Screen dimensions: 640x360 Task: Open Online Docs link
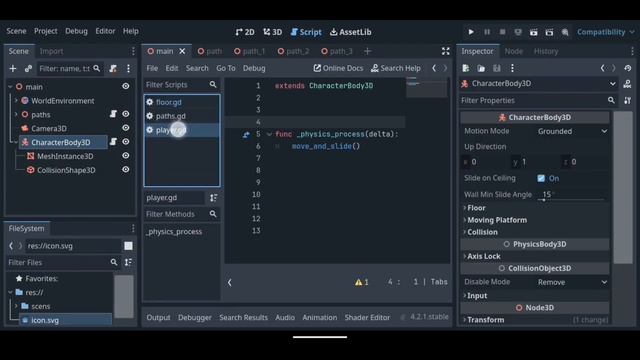coord(338,68)
